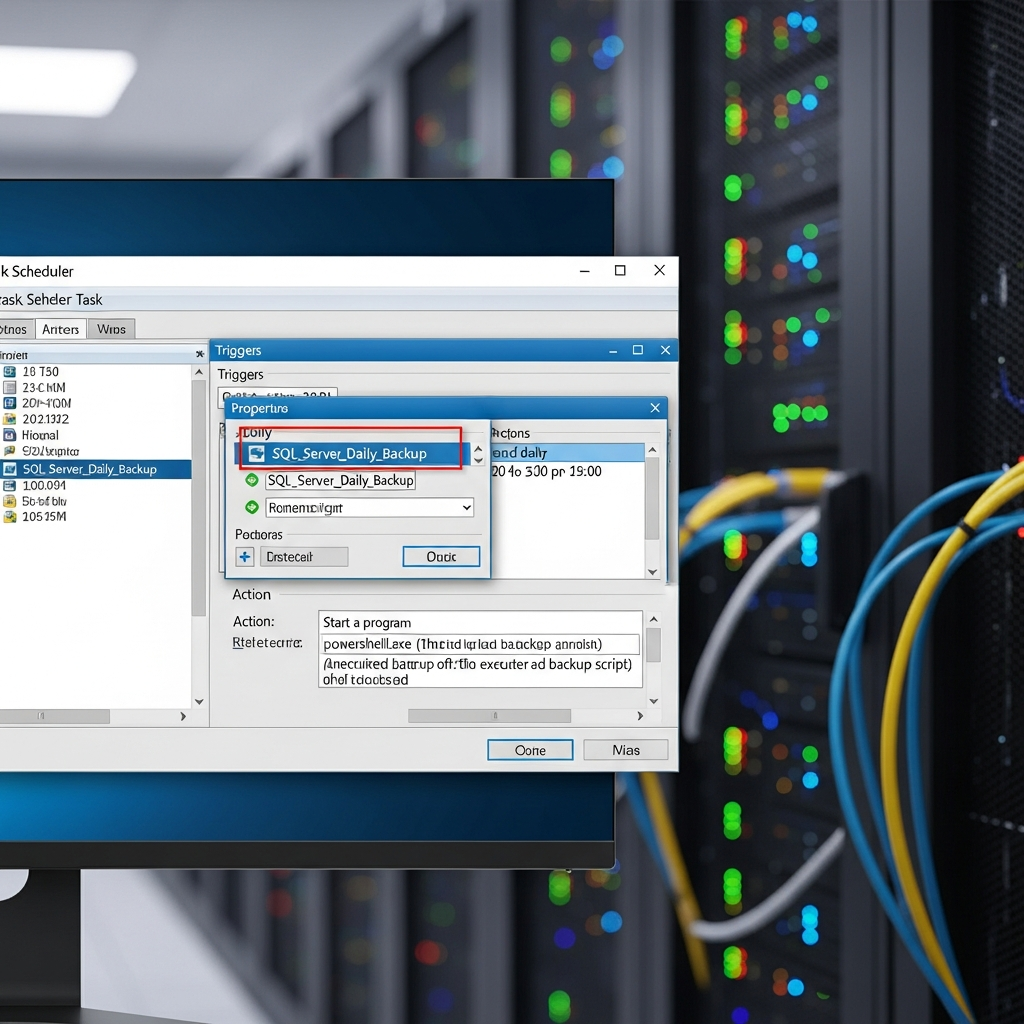Click the horizontal scrollbar under the Action area
The width and height of the screenshot is (1024, 1024).
coord(490,715)
